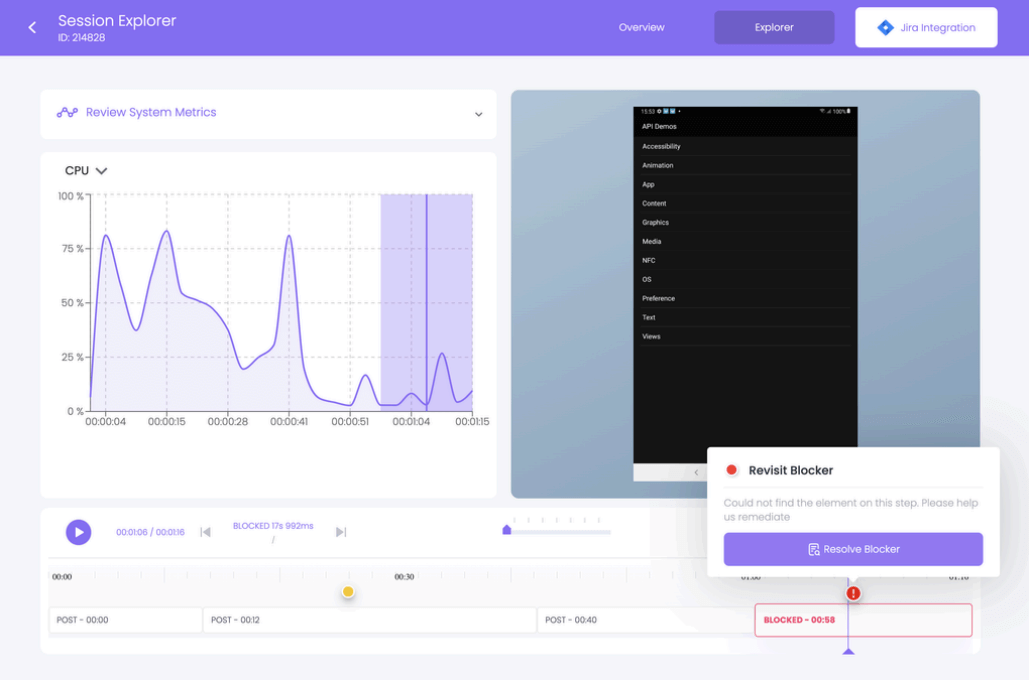Screen dimensions: 1029x680
Task: Click the blue playhead triangle below timeline
Action: point(849,651)
